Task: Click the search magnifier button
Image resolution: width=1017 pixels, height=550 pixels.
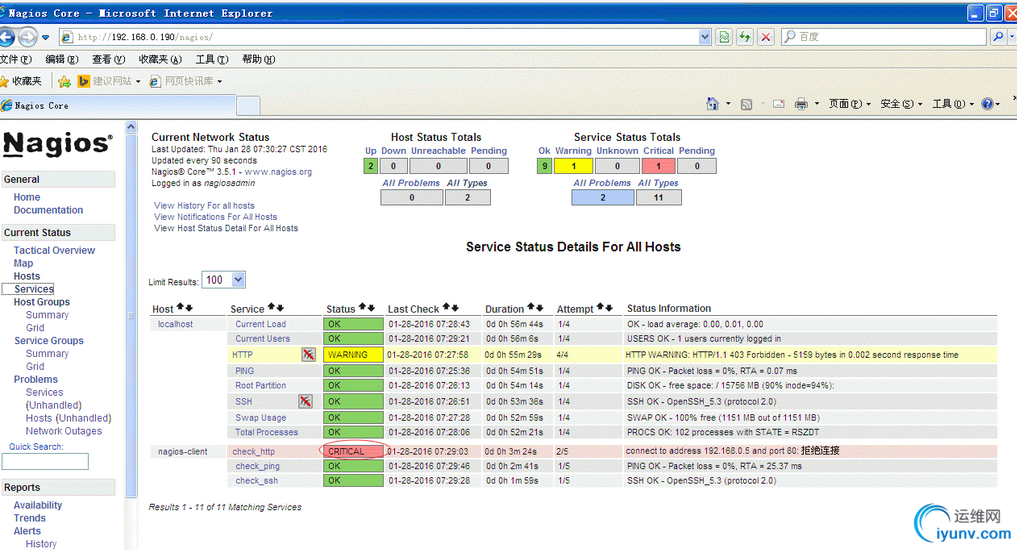Action: coord(998,37)
